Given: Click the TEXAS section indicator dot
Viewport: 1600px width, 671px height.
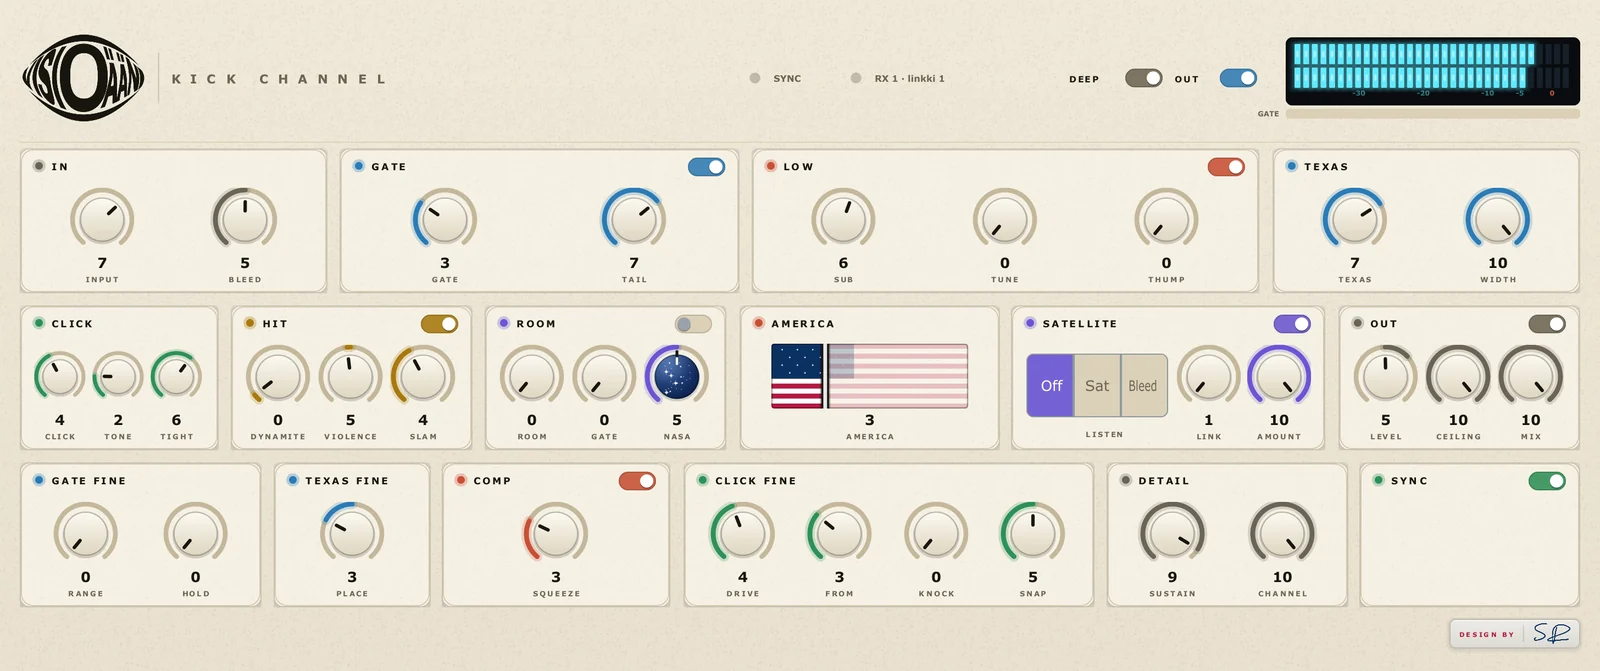Looking at the screenshot, I should click(x=1292, y=166).
